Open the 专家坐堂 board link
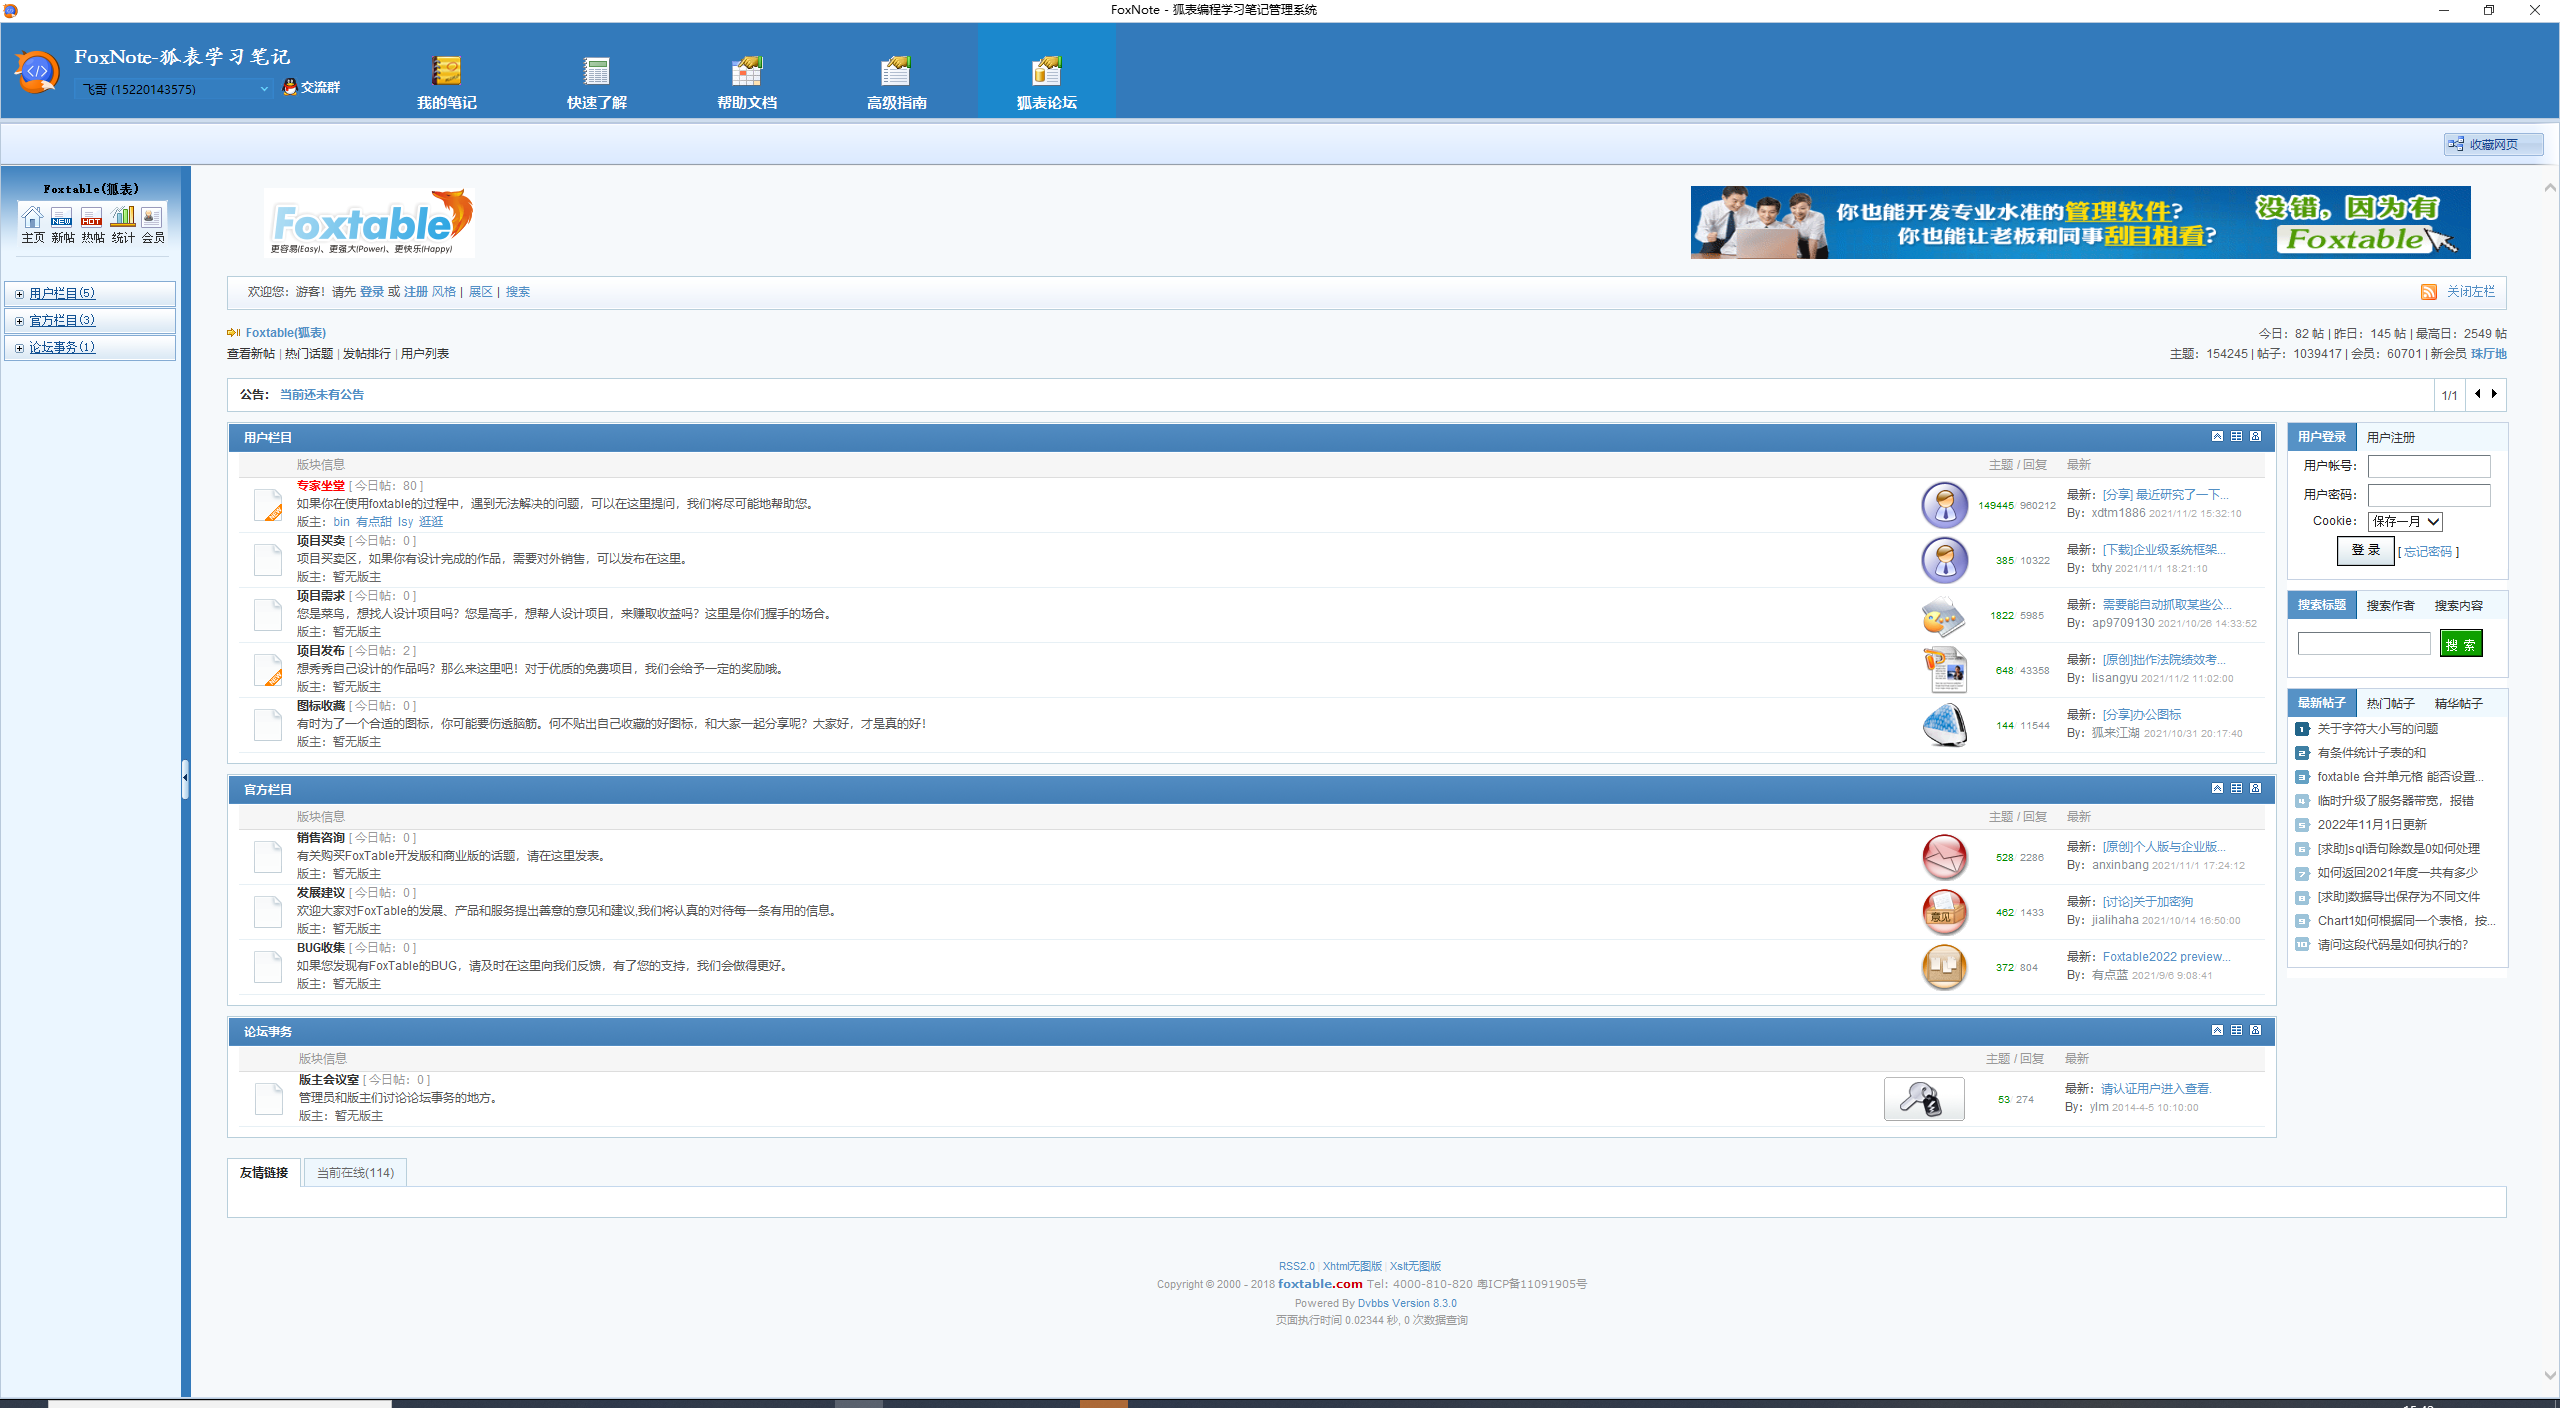The height and width of the screenshot is (1408, 2560). (x=320, y=486)
